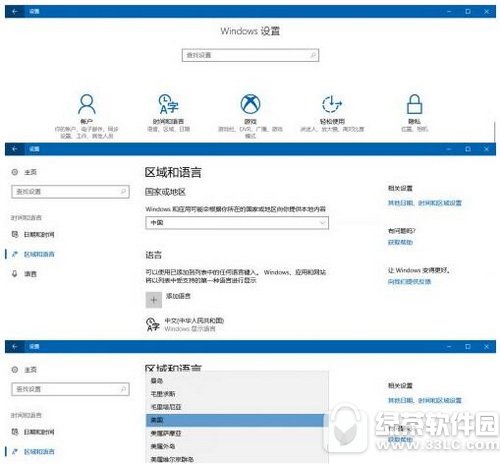The width and height of the screenshot is (500, 464).
Task: Click the 获取帮助 link below 有问题吗
Action: [400, 242]
